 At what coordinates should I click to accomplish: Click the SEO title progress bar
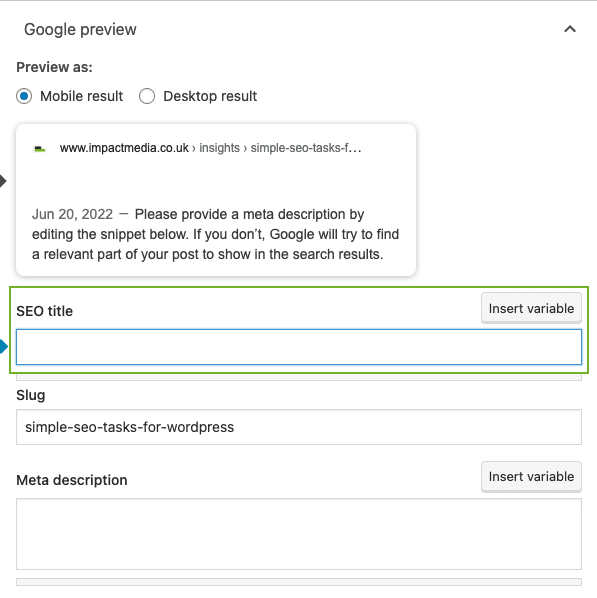299,378
